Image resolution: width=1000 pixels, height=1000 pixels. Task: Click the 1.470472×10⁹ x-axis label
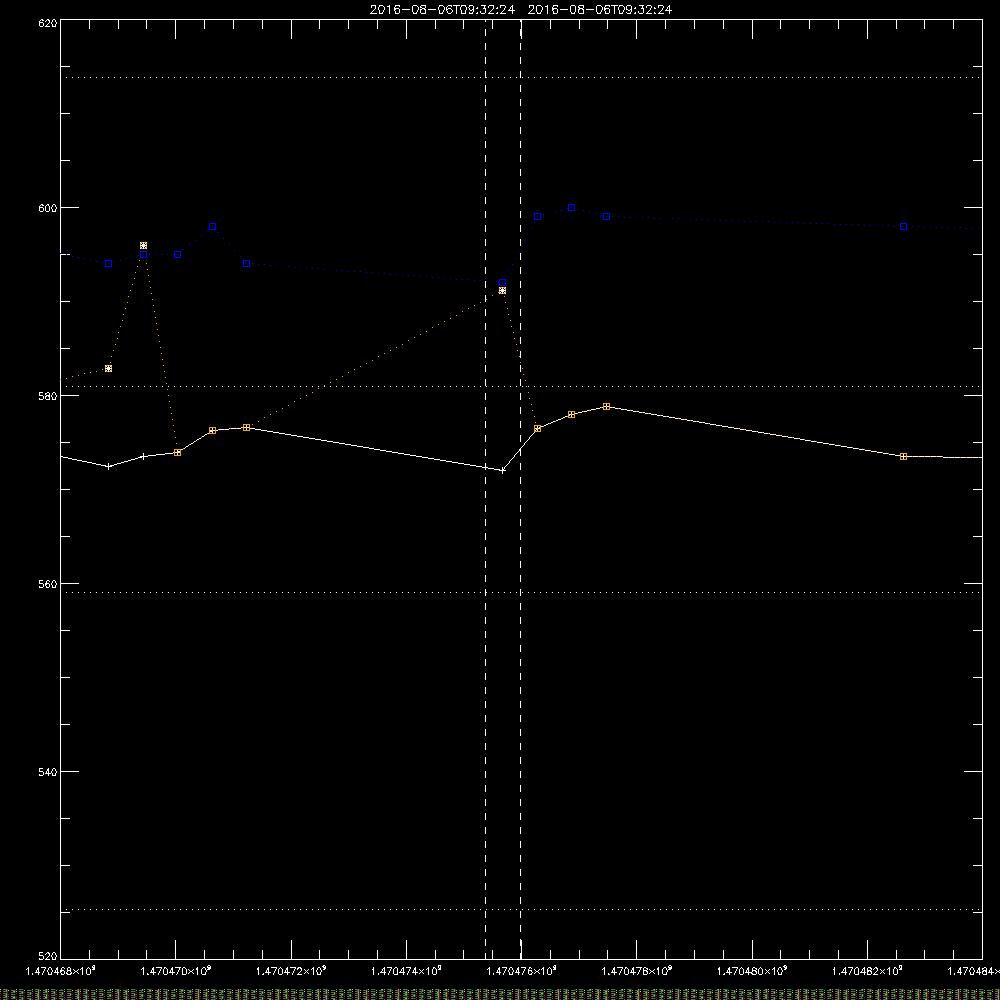(x=291, y=971)
